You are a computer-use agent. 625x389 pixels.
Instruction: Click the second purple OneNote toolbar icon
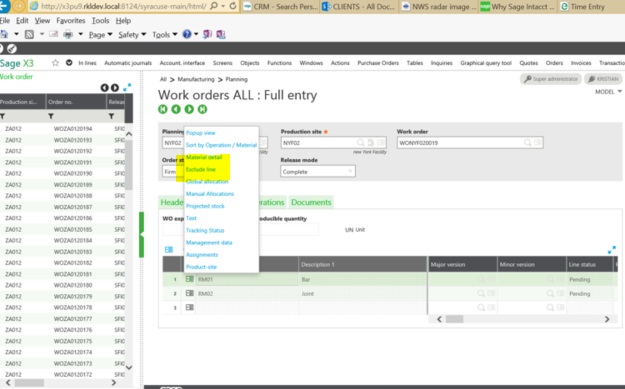(x=221, y=34)
